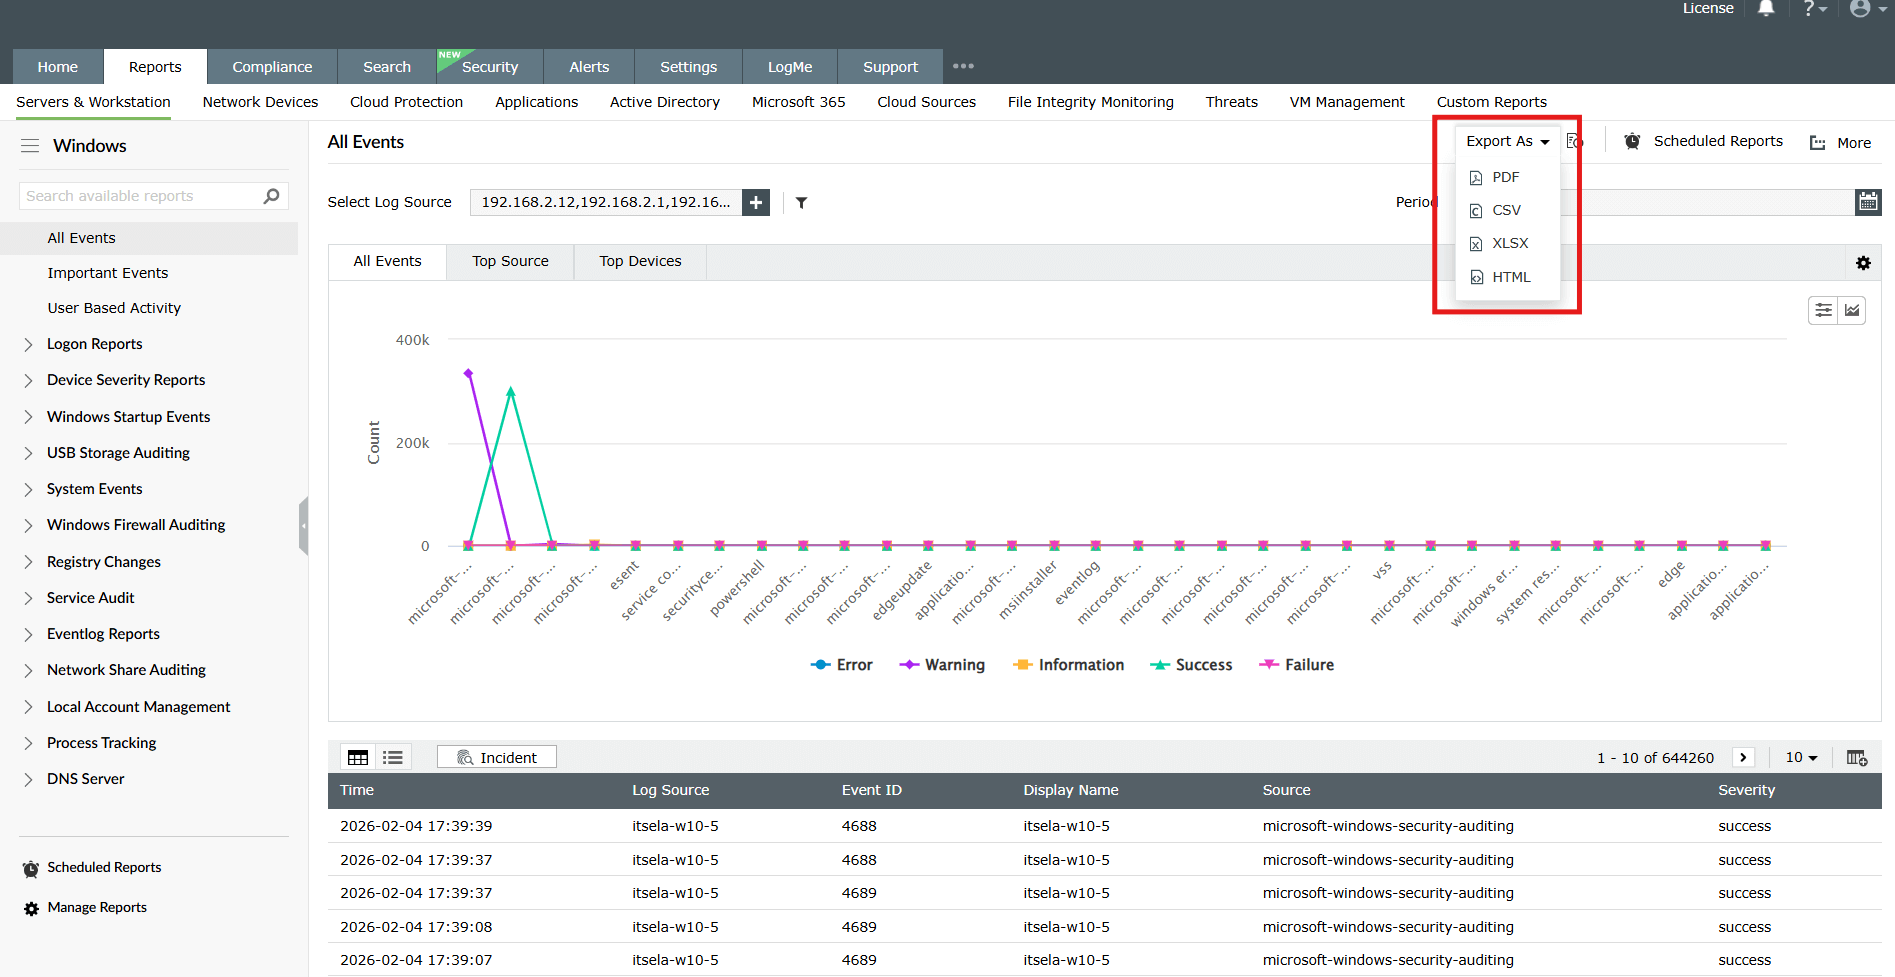Expand Registry Changes tree node

pyautogui.click(x=28, y=562)
